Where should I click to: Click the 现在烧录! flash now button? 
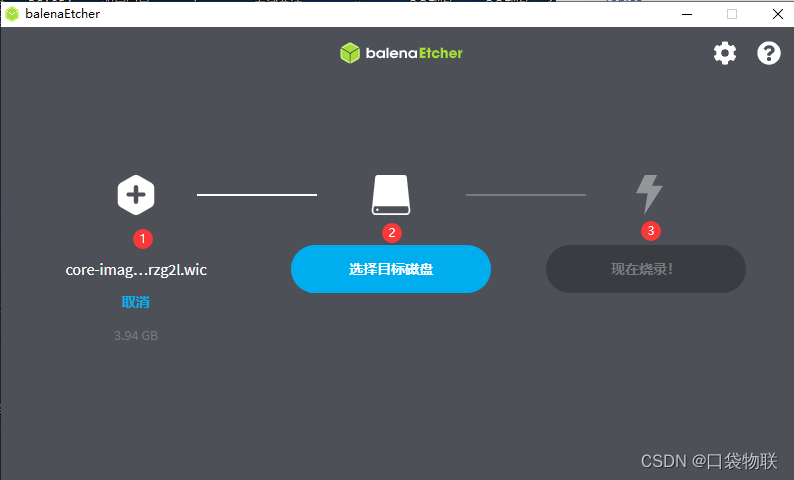(646, 269)
